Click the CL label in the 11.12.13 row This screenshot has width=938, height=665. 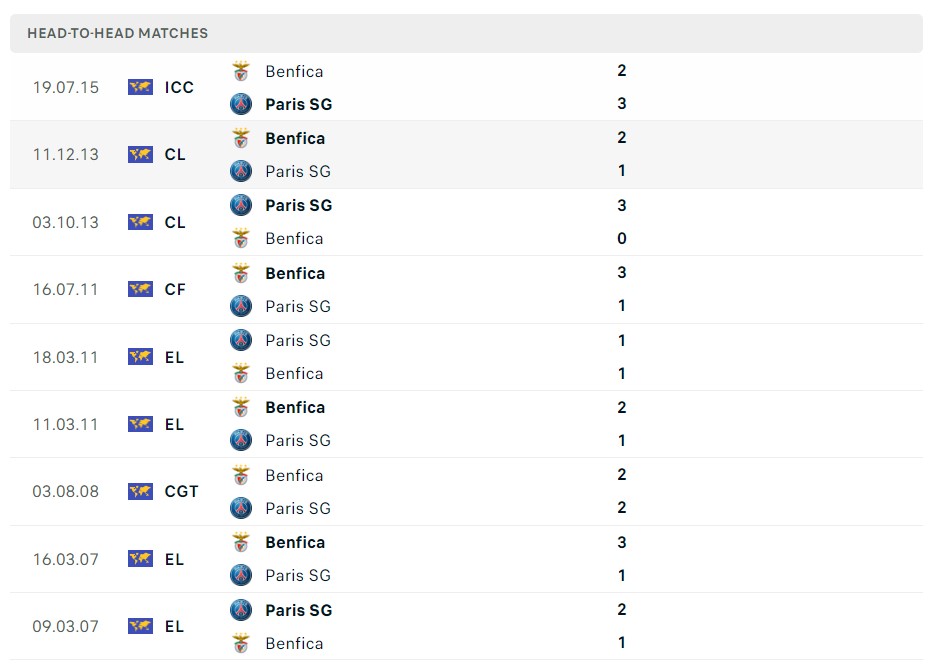click(174, 154)
